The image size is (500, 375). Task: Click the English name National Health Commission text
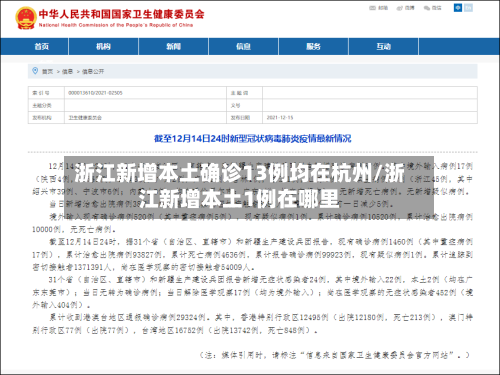(116, 25)
